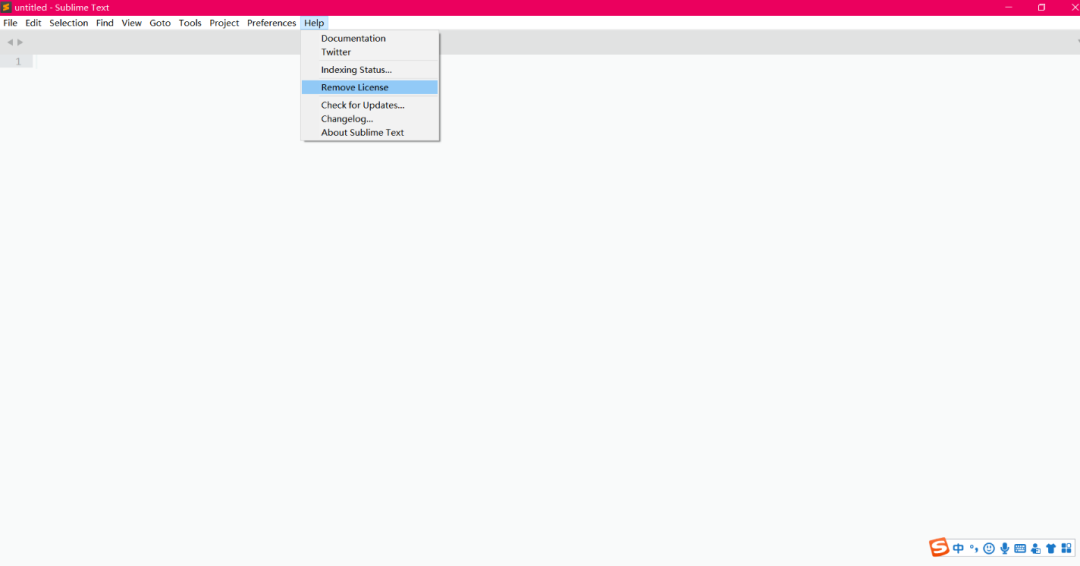Open the Project menu
This screenshot has width=1080, height=566.
pyautogui.click(x=224, y=23)
